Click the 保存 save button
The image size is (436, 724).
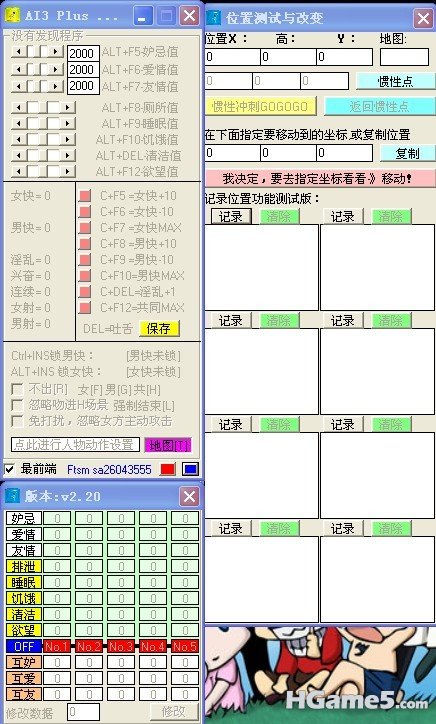click(x=159, y=328)
